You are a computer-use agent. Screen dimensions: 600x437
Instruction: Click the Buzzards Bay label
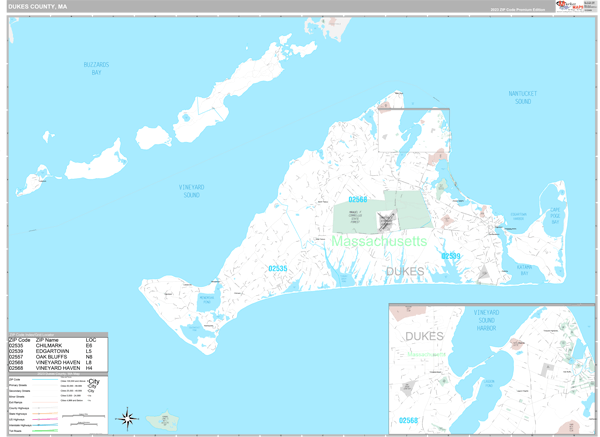click(96, 68)
